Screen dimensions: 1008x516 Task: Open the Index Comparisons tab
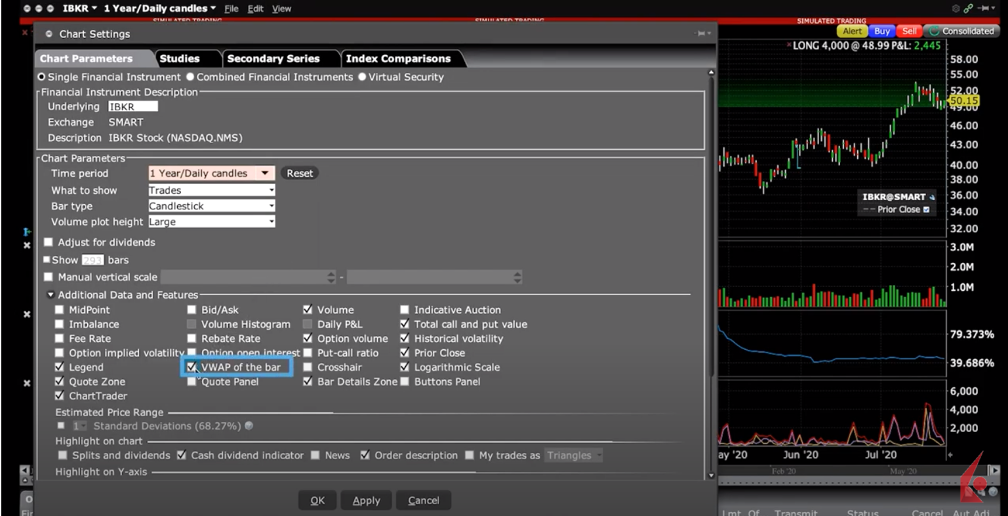398,59
